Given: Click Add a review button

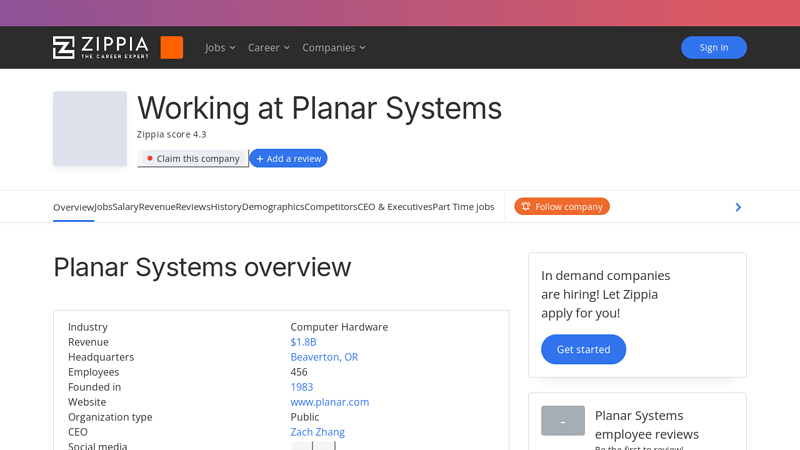Looking at the screenshot, I should coord(288,158).
